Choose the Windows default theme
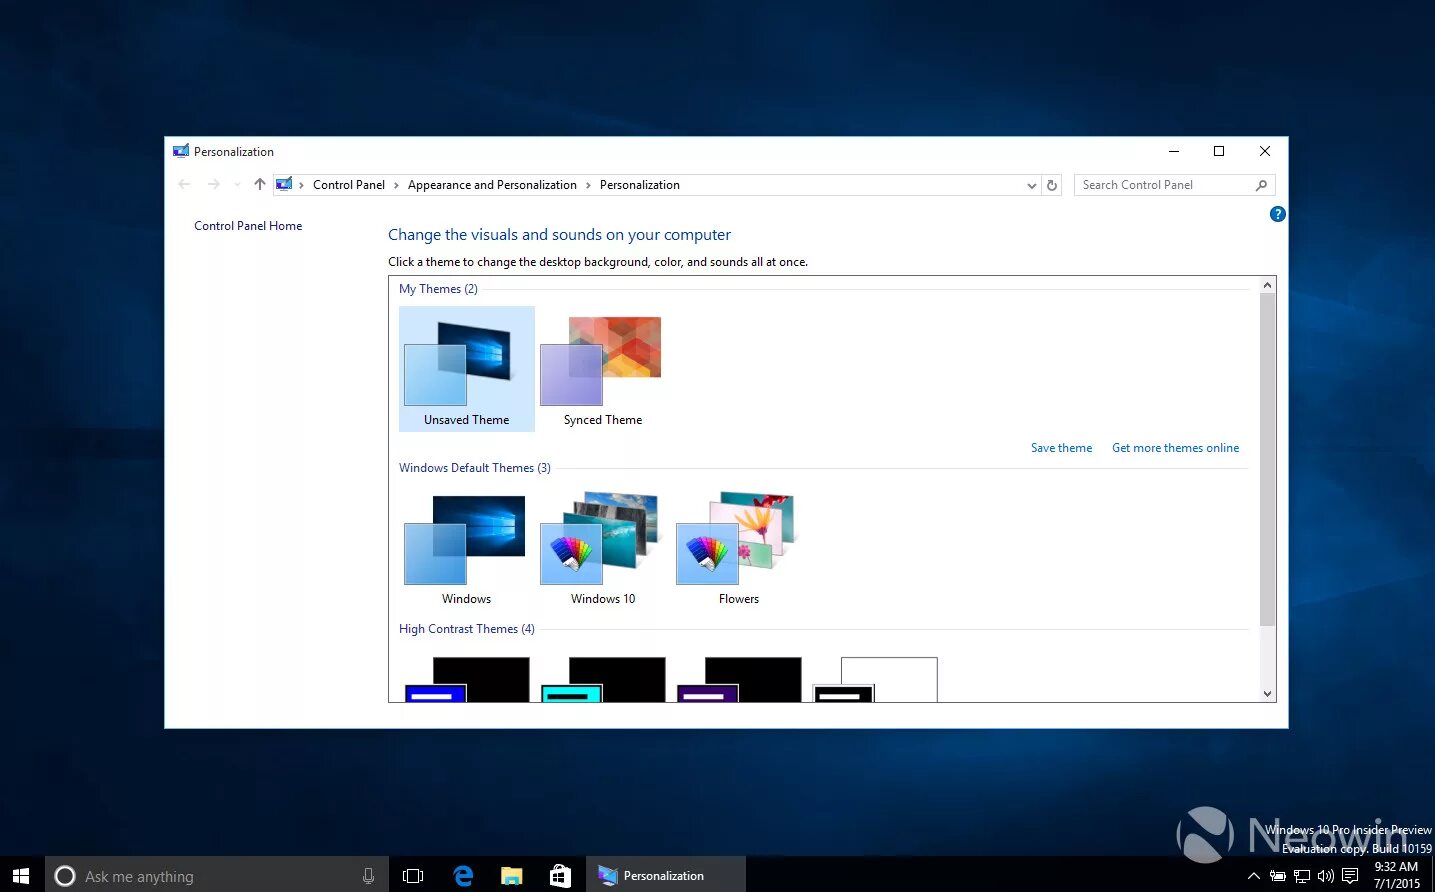The height and width of the screenshot is (892, 1435). (x=466, y=548)
